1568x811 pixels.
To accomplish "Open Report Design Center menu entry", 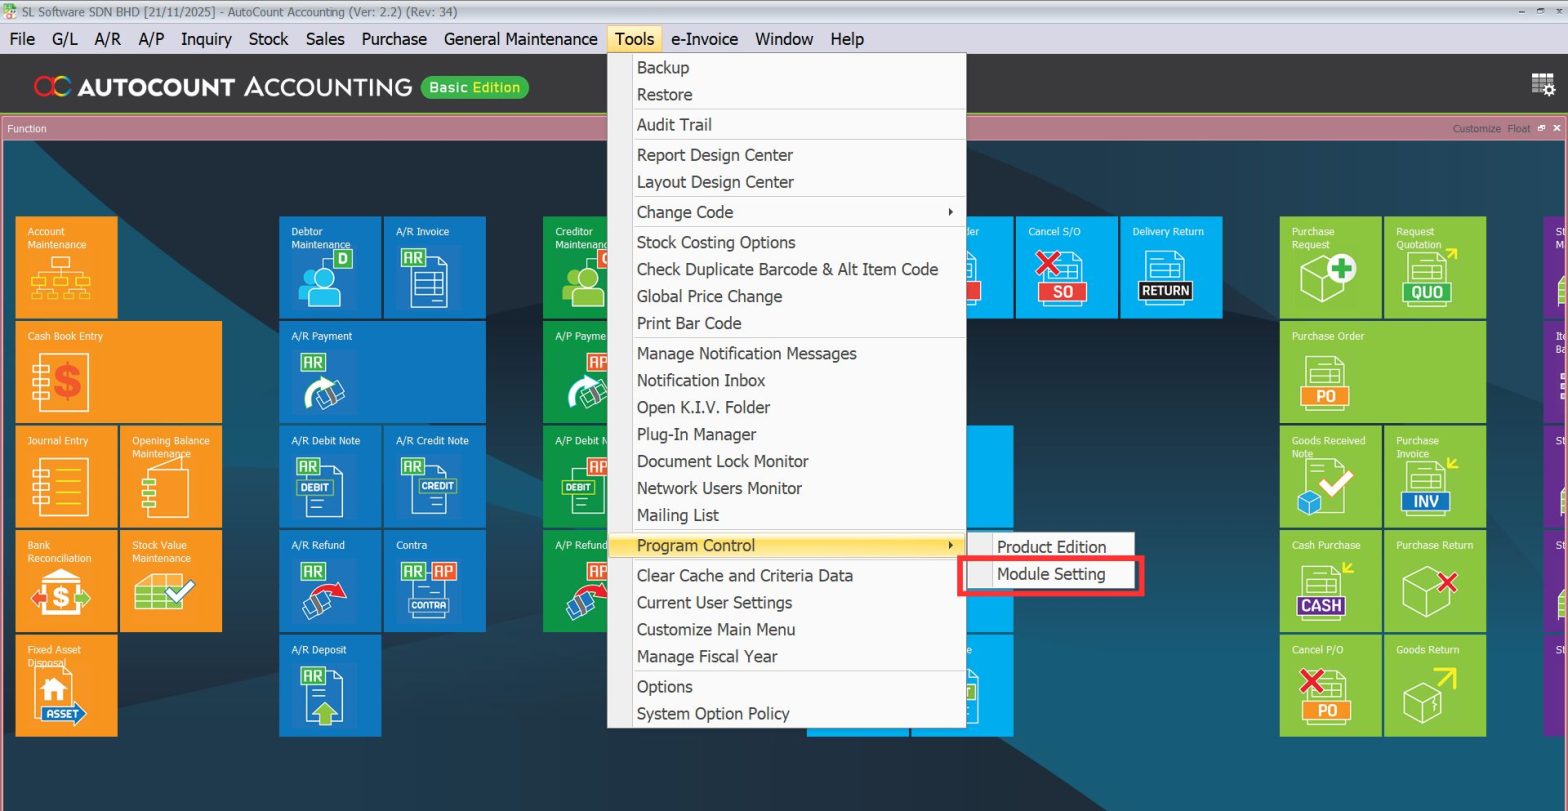I will 786,155.
